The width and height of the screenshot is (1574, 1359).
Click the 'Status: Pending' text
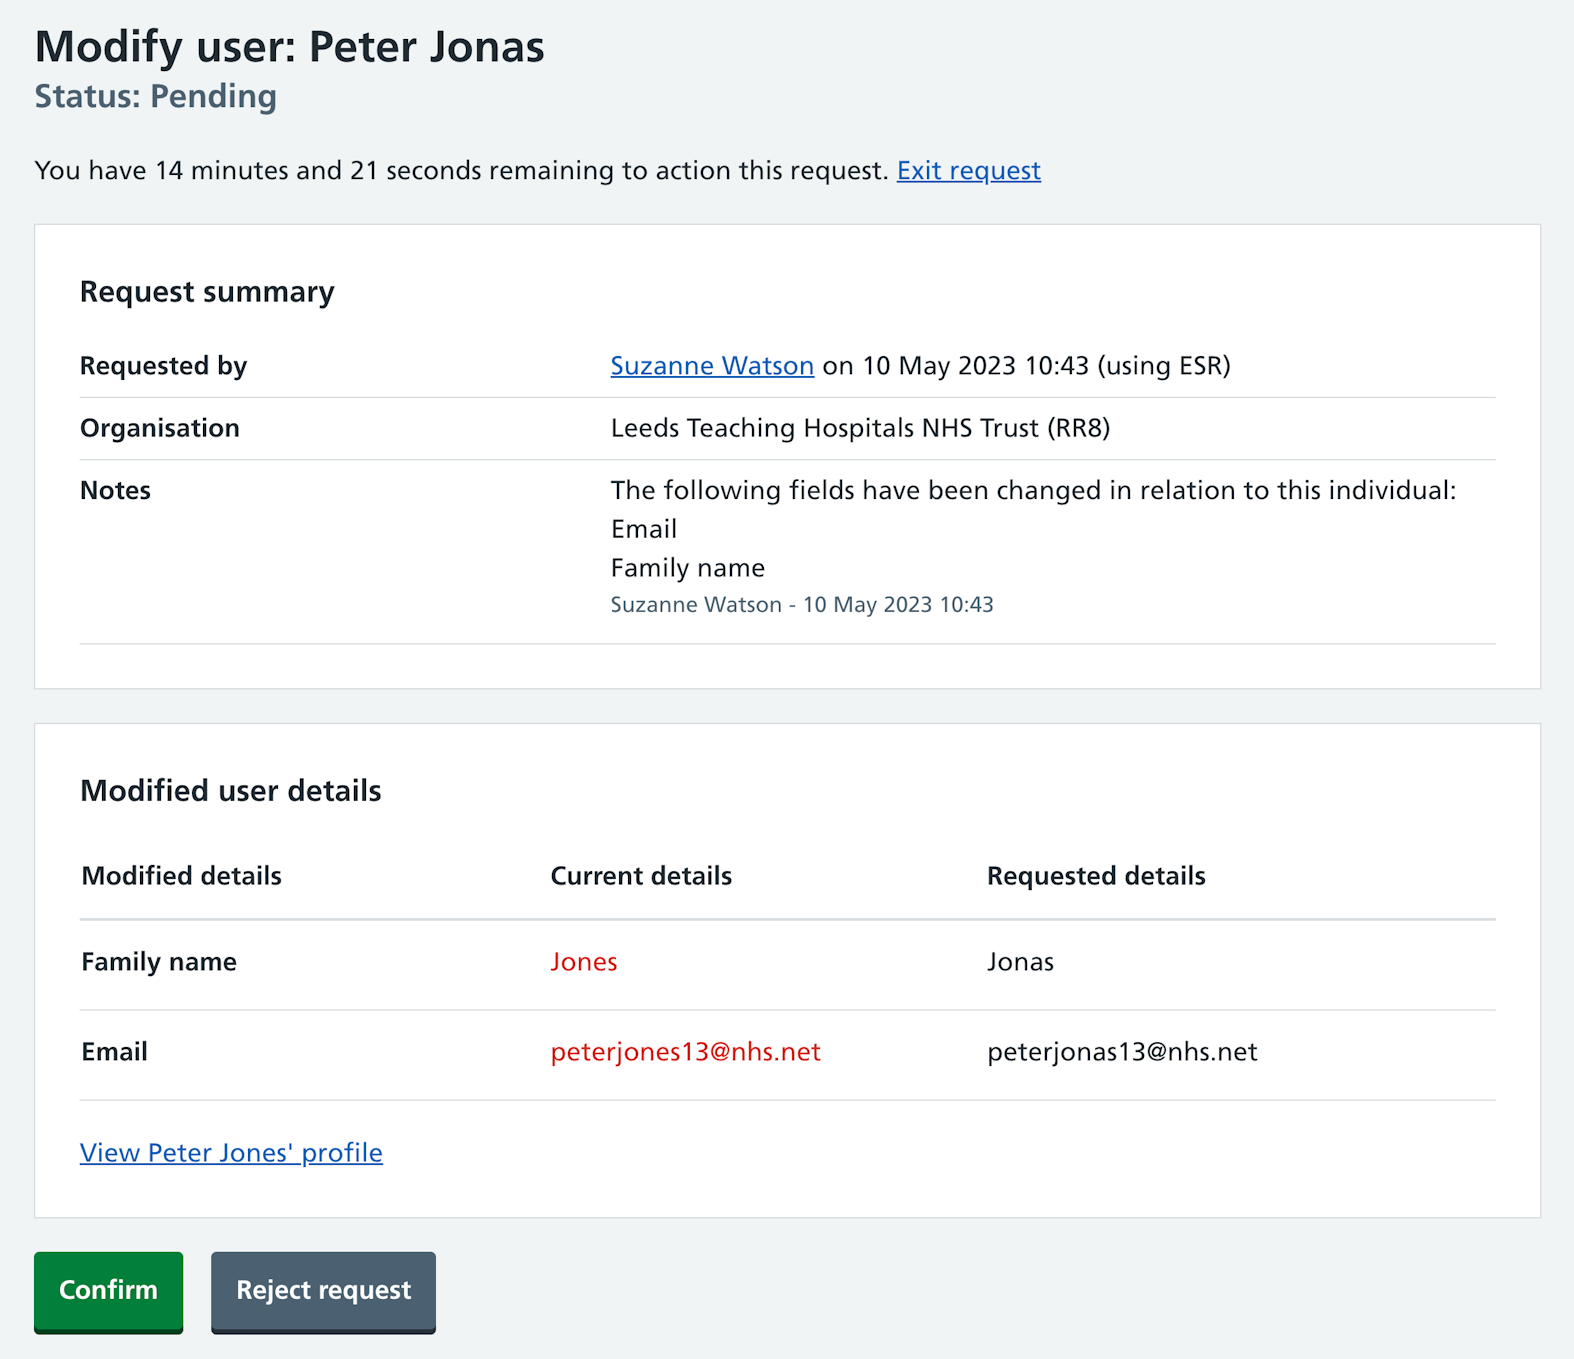click(x=156, y=97)
